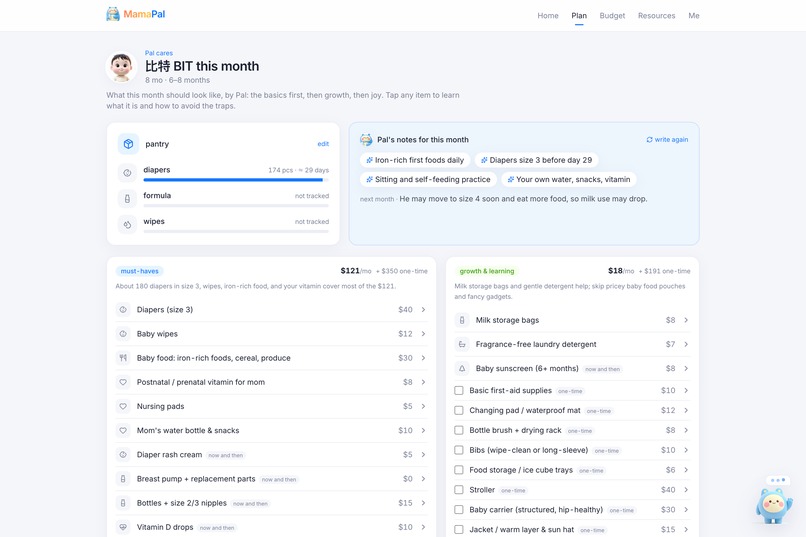Open Baby food row chevron

[x=424, y=358]
